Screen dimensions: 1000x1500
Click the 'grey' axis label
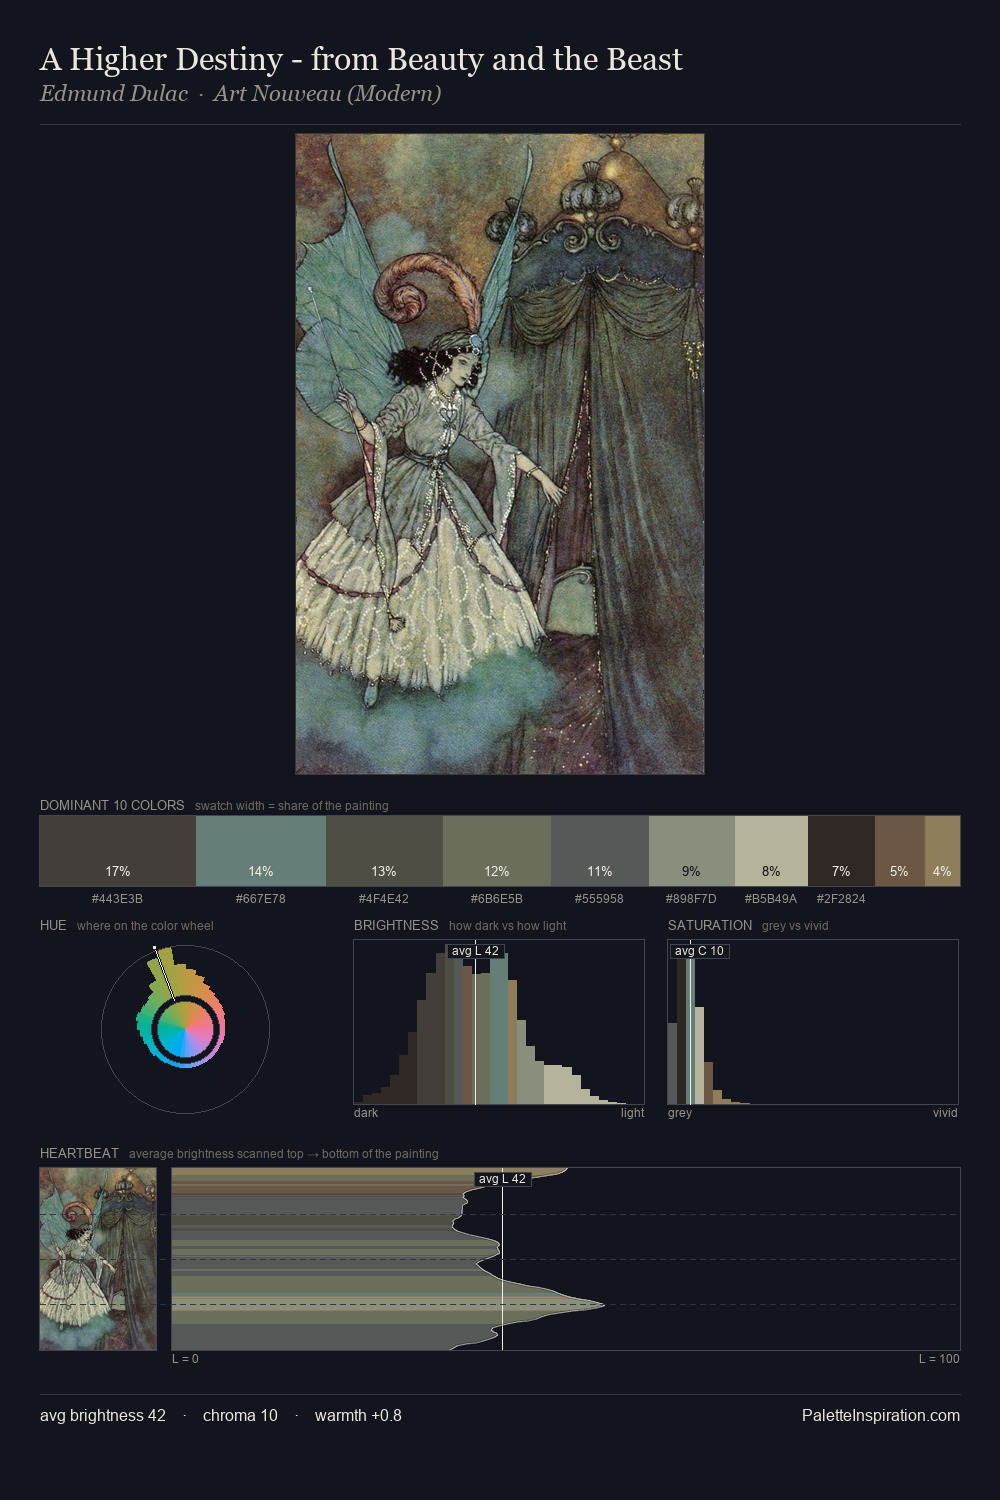pyautogui.click(x=680, y=1113)
